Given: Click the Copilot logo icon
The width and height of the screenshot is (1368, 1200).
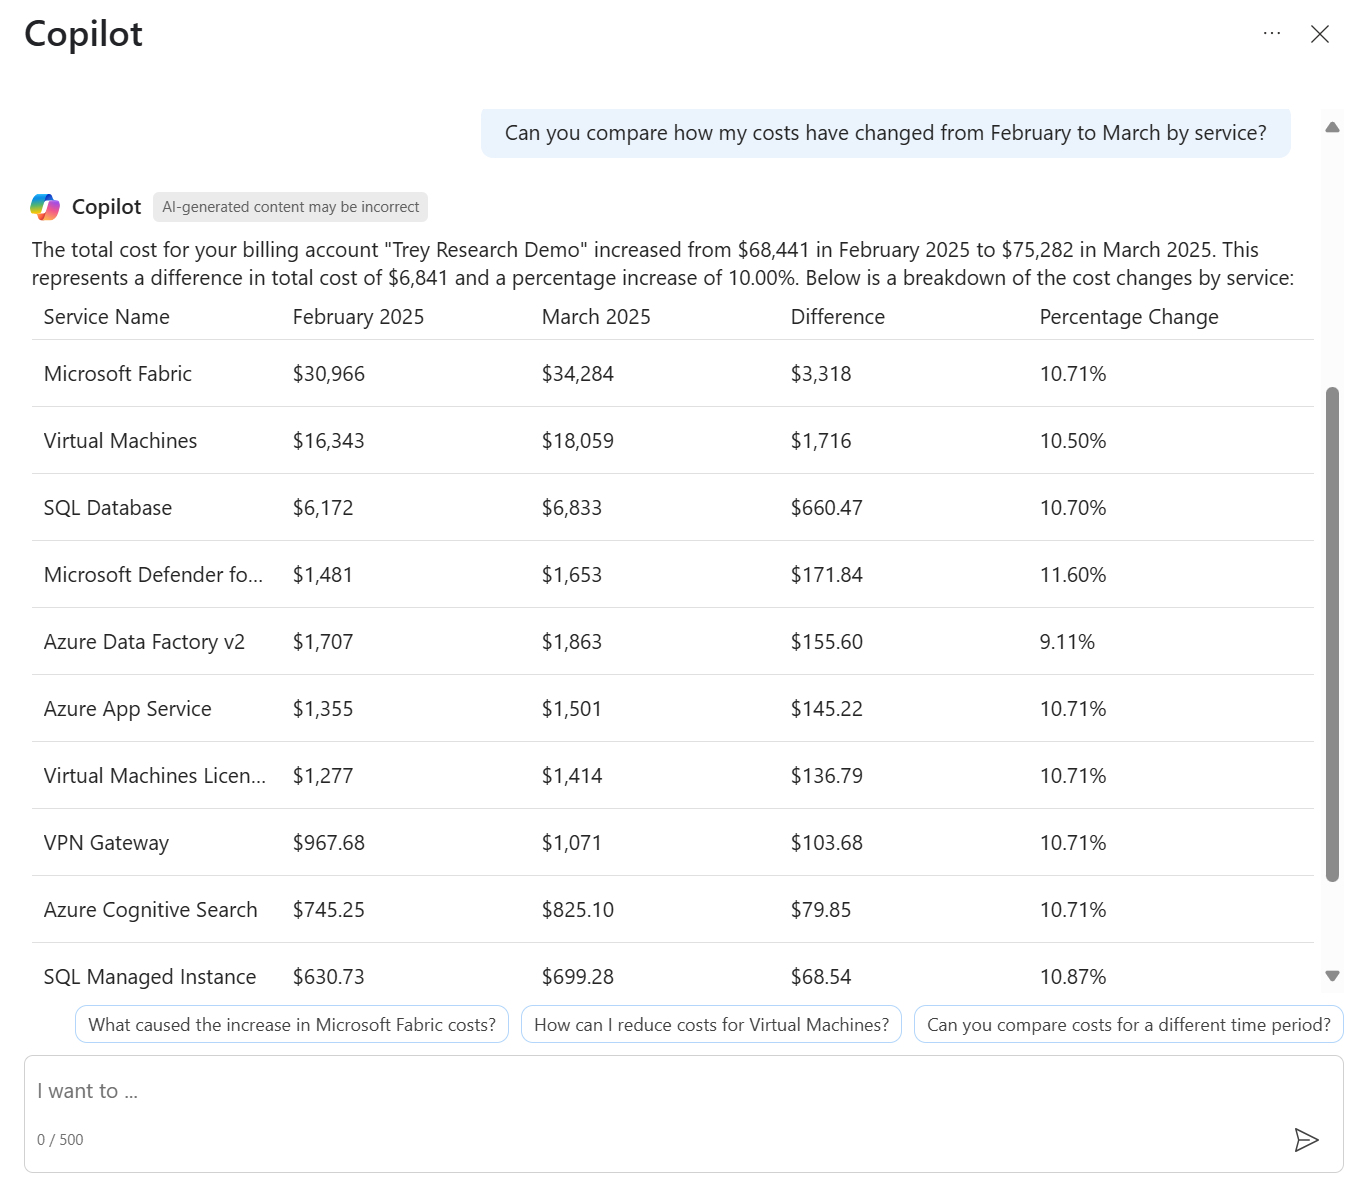Looking at the screenshot, I should coord(45,207).
